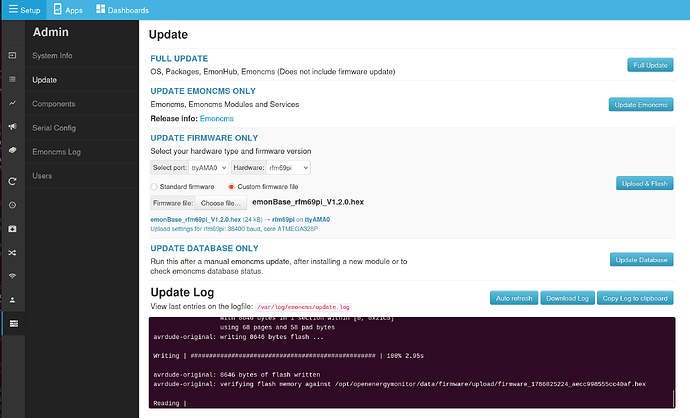
Task: Toggle the Setup hamburger menu
Action: click(x=24, y=10)
